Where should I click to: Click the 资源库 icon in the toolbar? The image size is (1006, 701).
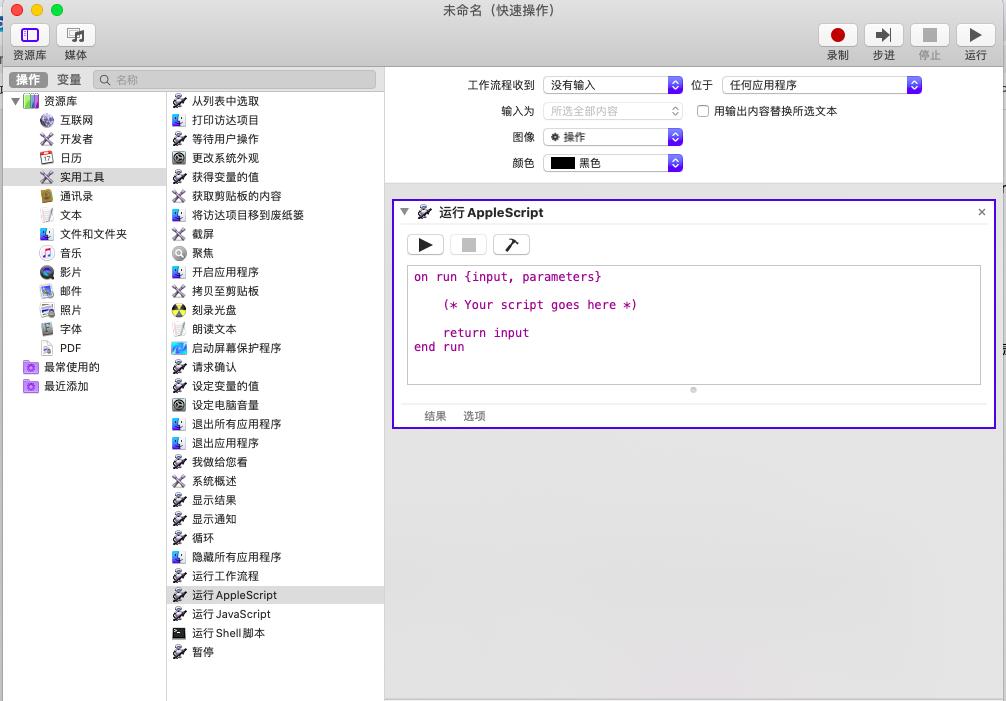point(29,36)
